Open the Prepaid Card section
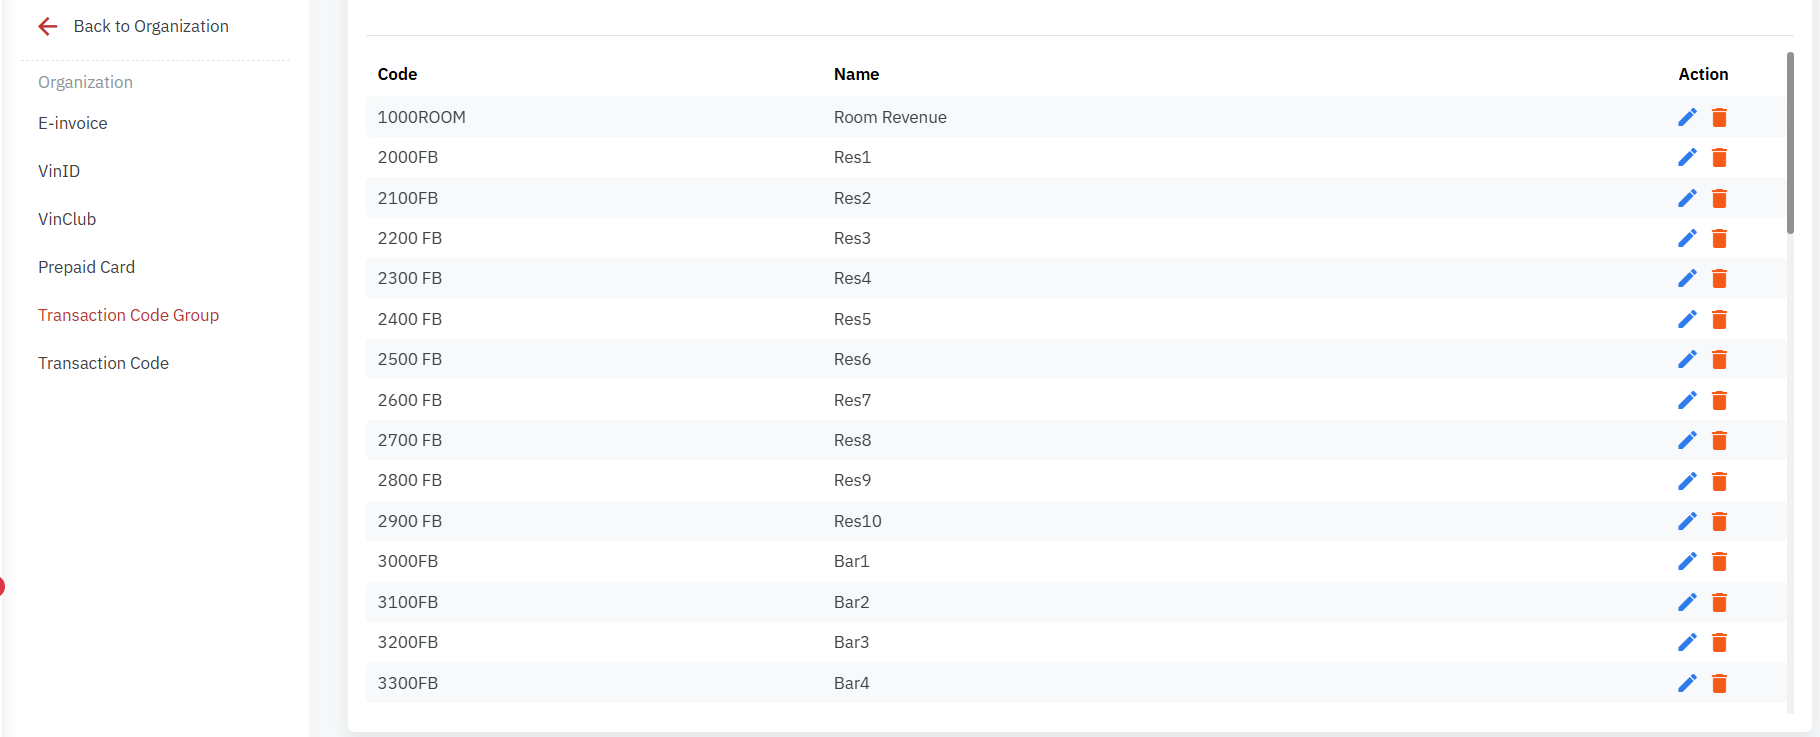 [x=86, y=267]
